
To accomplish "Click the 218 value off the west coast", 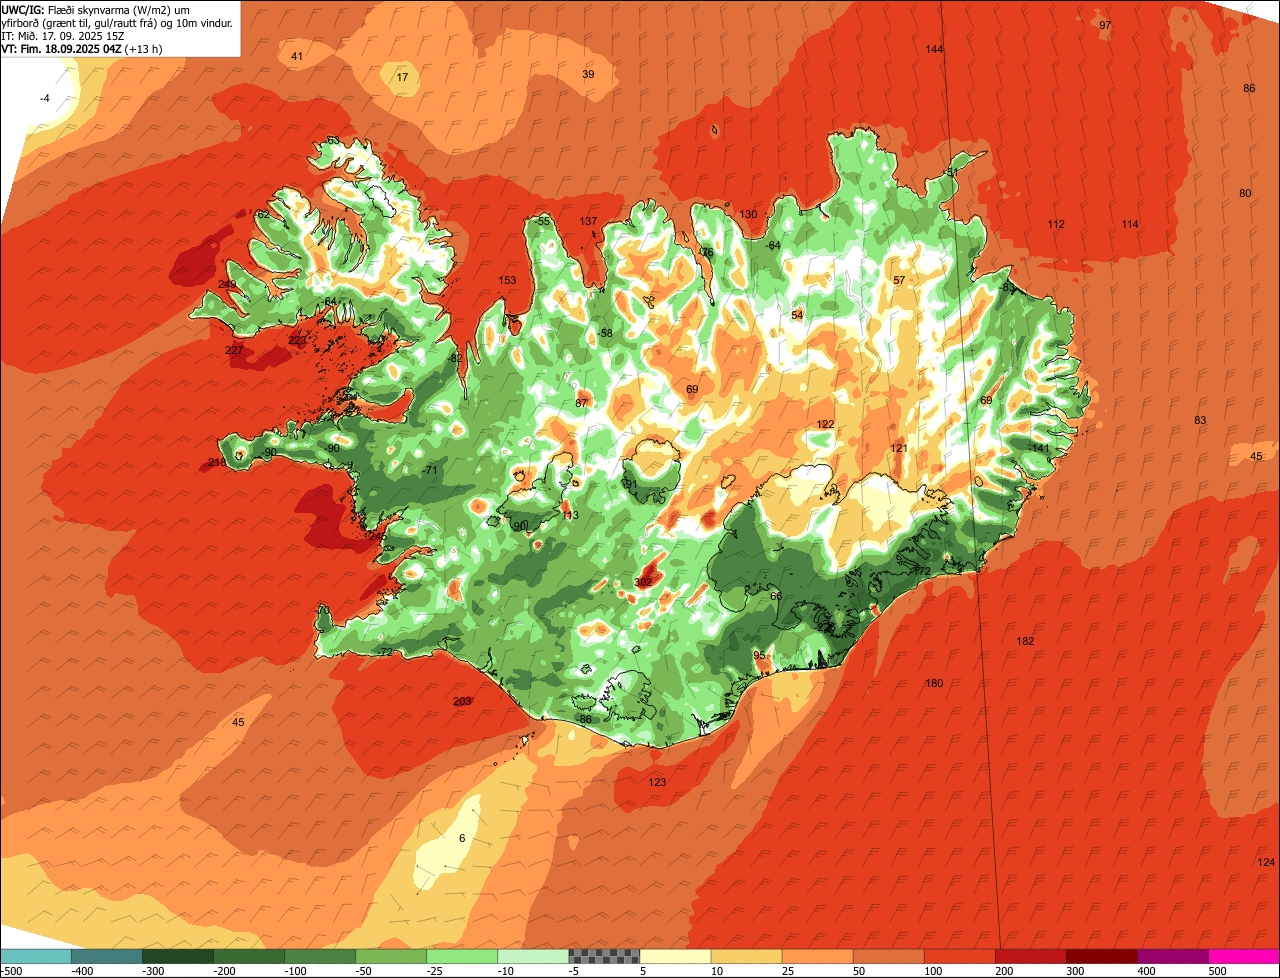I will pyautogui.click(x=217, y=462).
